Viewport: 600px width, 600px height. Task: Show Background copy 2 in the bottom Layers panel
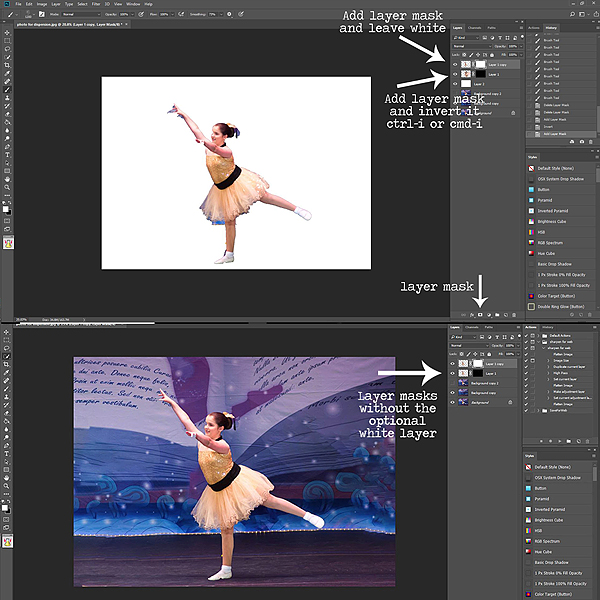click(452, 383)
